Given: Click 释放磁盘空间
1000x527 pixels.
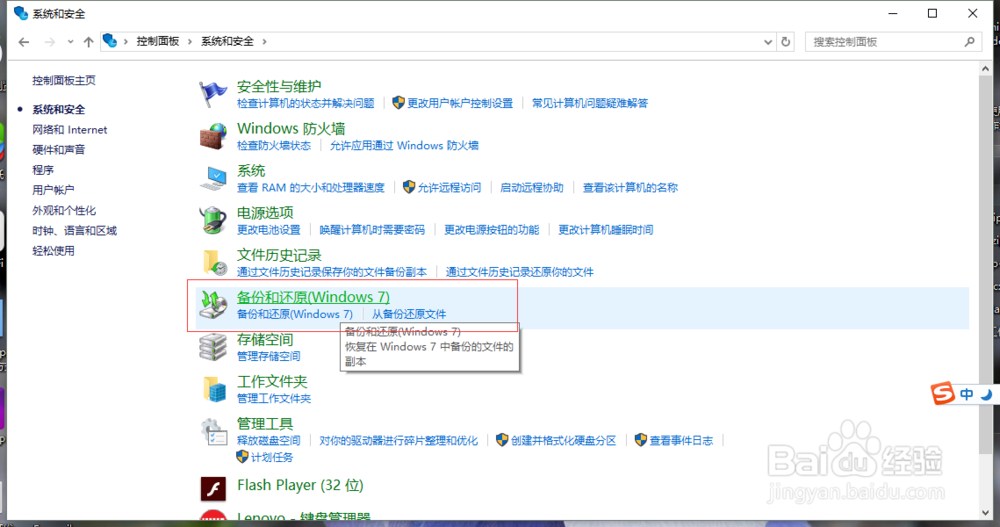Looking at the screenshot, I should click(268, 440).
